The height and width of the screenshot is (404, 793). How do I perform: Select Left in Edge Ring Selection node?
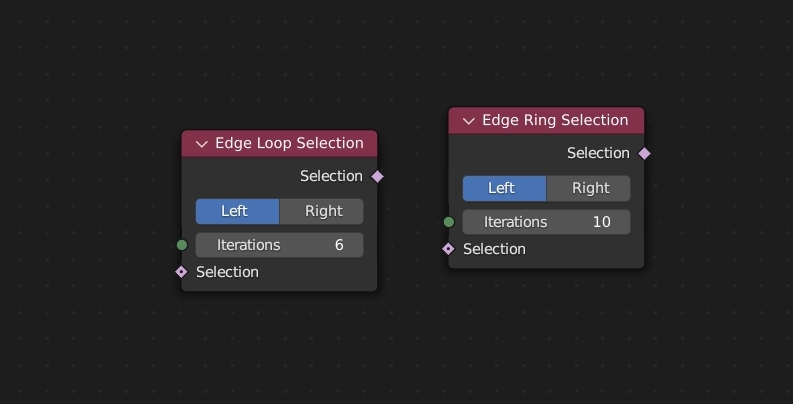504,189
